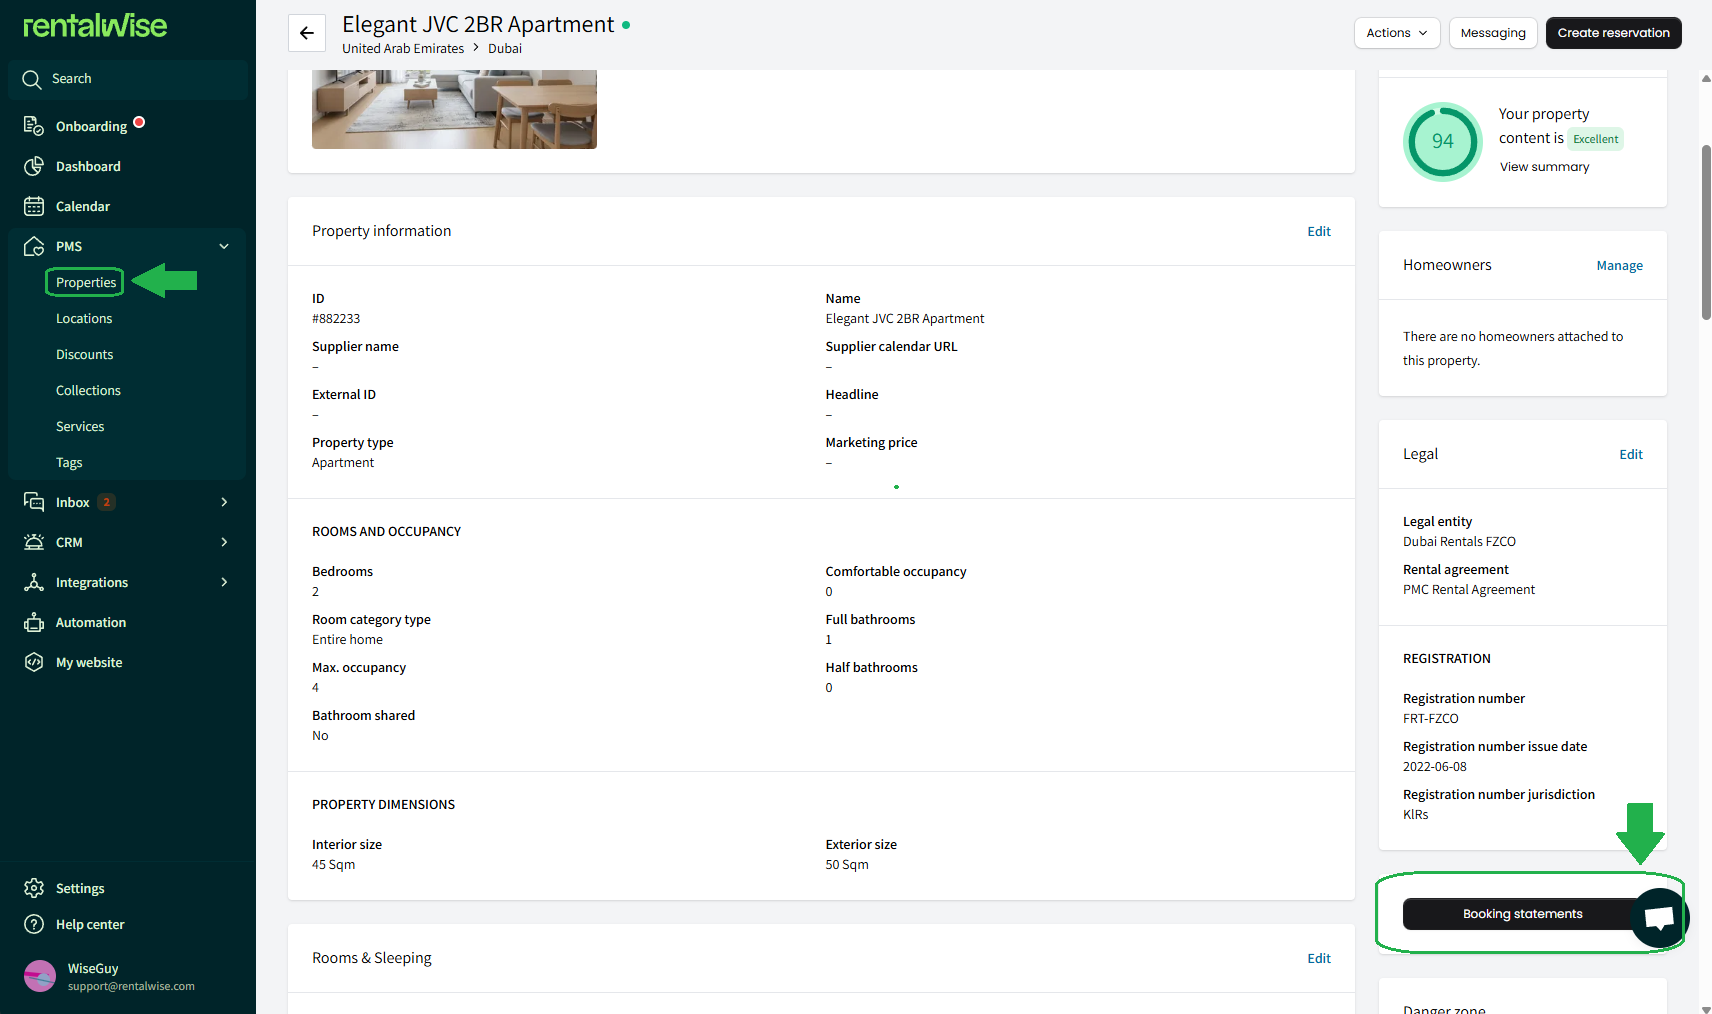The width and height of the screenshot is (1712, 1014).
Task: Click the property photo thumbnail
Action: pyautogui.click(x=454, y=109)
